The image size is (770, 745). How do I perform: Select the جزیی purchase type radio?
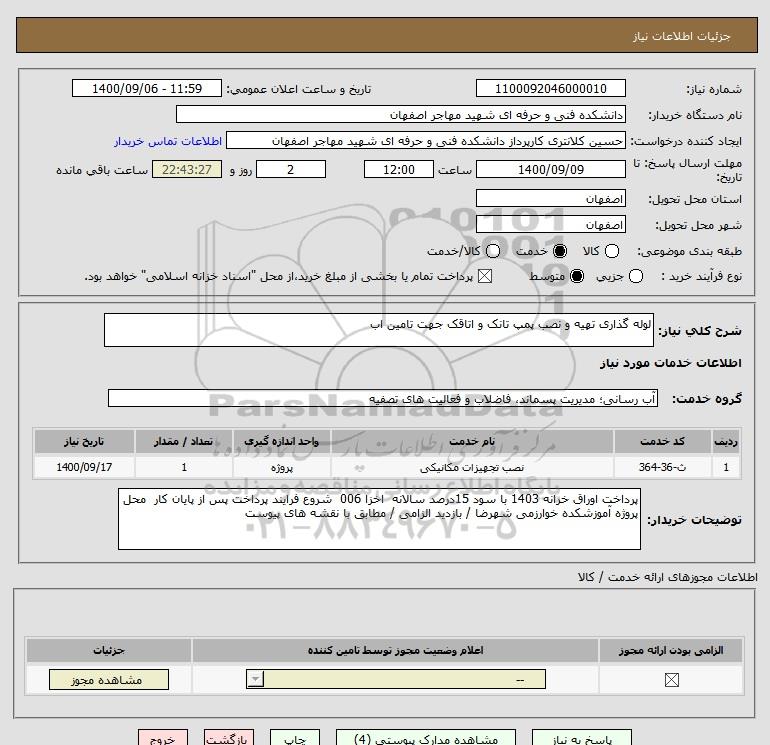(x=635, y=276)
